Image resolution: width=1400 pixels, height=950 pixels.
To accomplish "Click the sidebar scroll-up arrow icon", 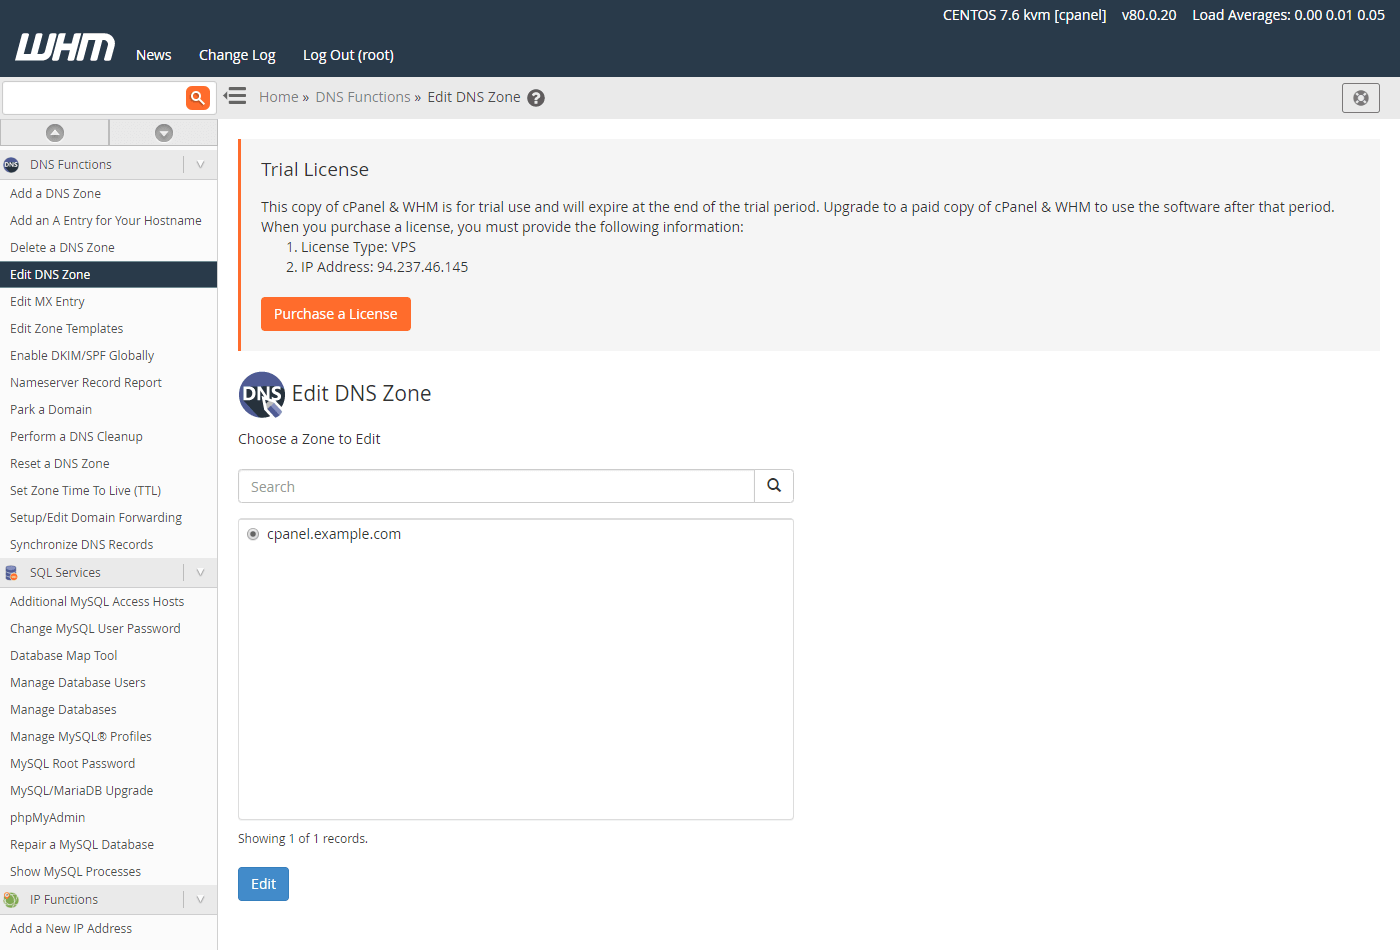I will coord(55,133).
